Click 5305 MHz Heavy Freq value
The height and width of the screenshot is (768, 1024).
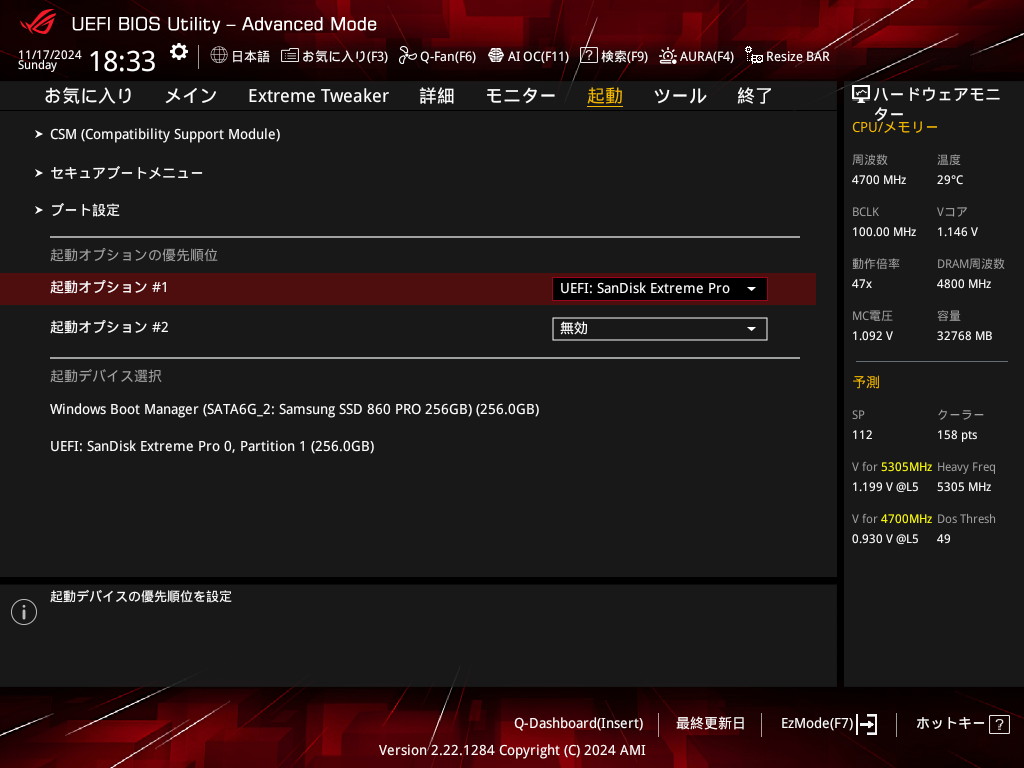point(964,487)
